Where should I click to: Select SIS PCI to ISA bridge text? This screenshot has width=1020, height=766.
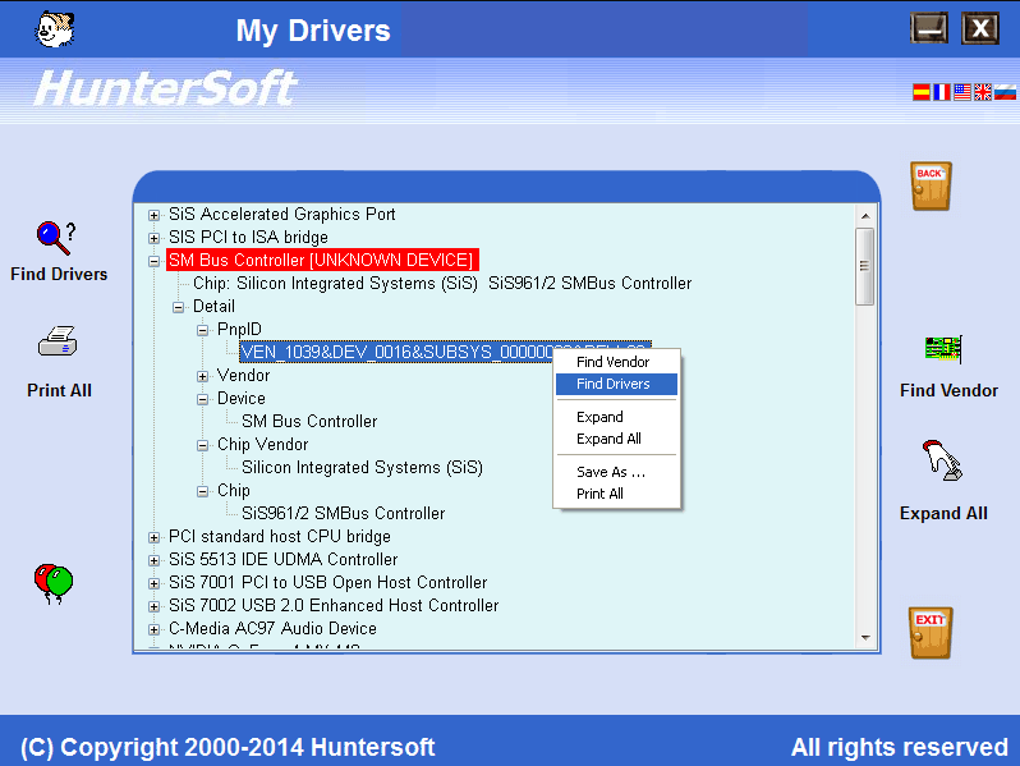tap(248, 237)
